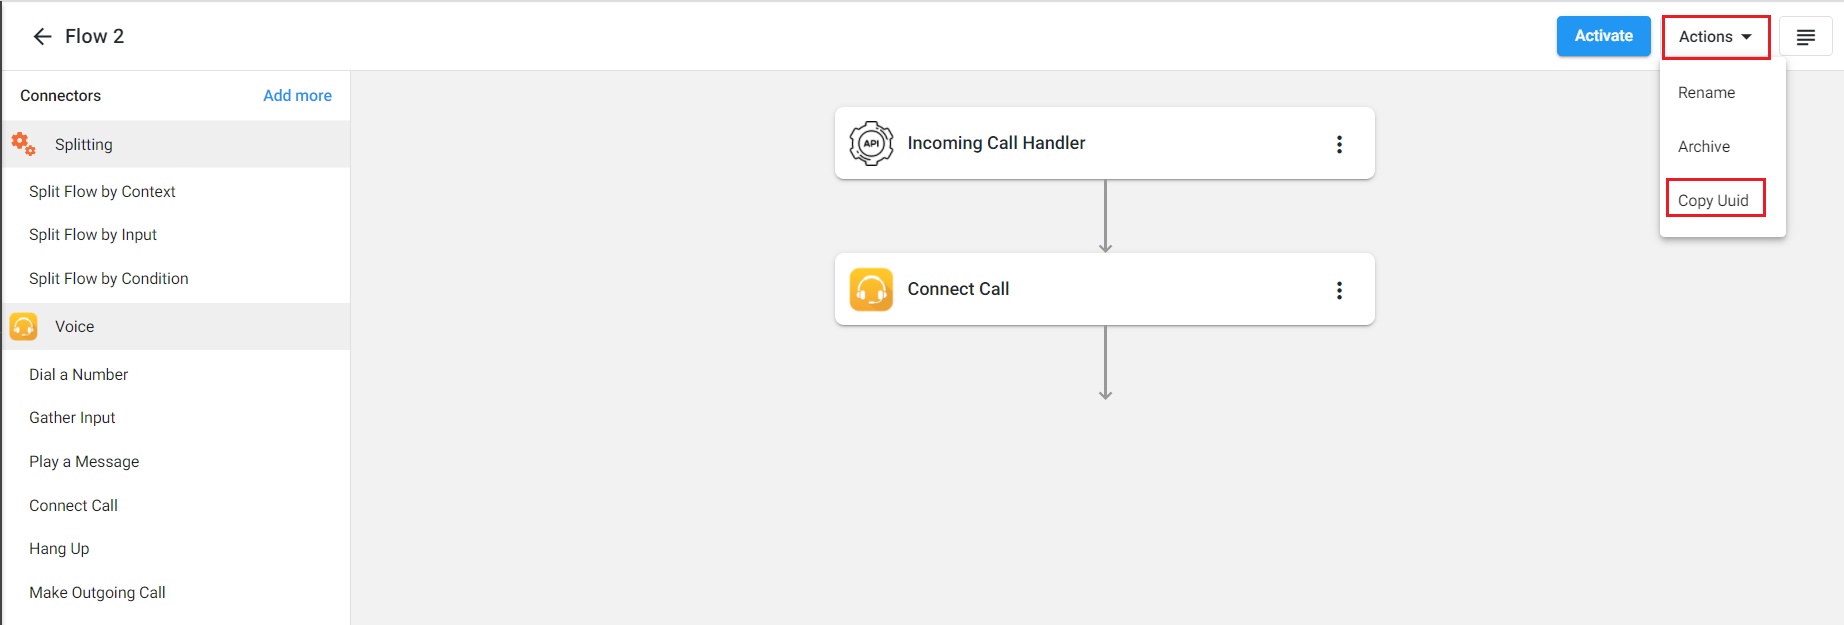Viewport: 1844px width, 625px height.
Task: Click the blue Activate button
Action: [1603, 36]
